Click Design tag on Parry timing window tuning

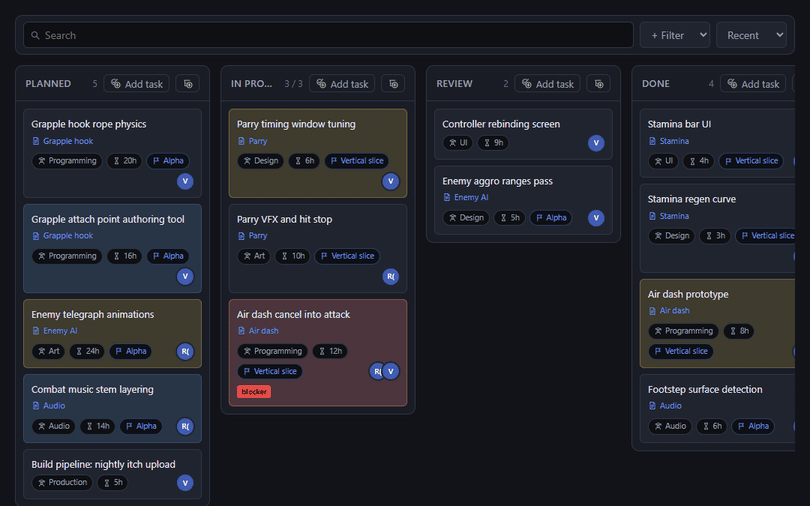tap(261, 161)
